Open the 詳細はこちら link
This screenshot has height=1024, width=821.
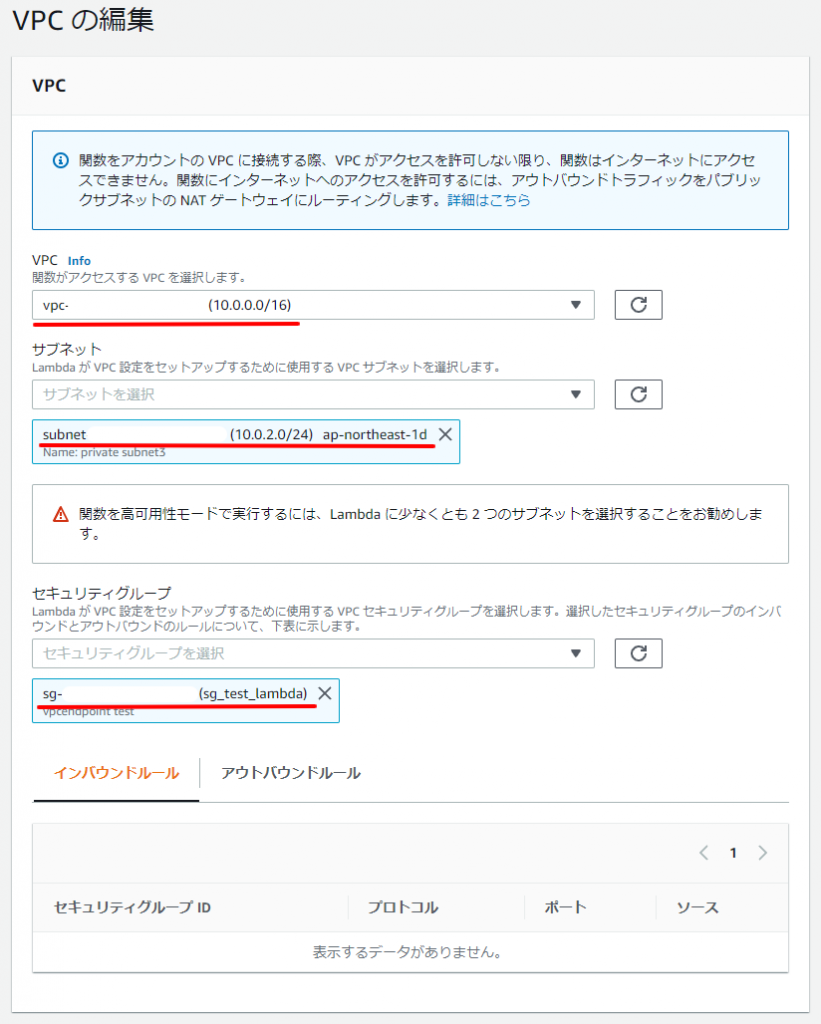pyautogui.click(x=489, y=200)
